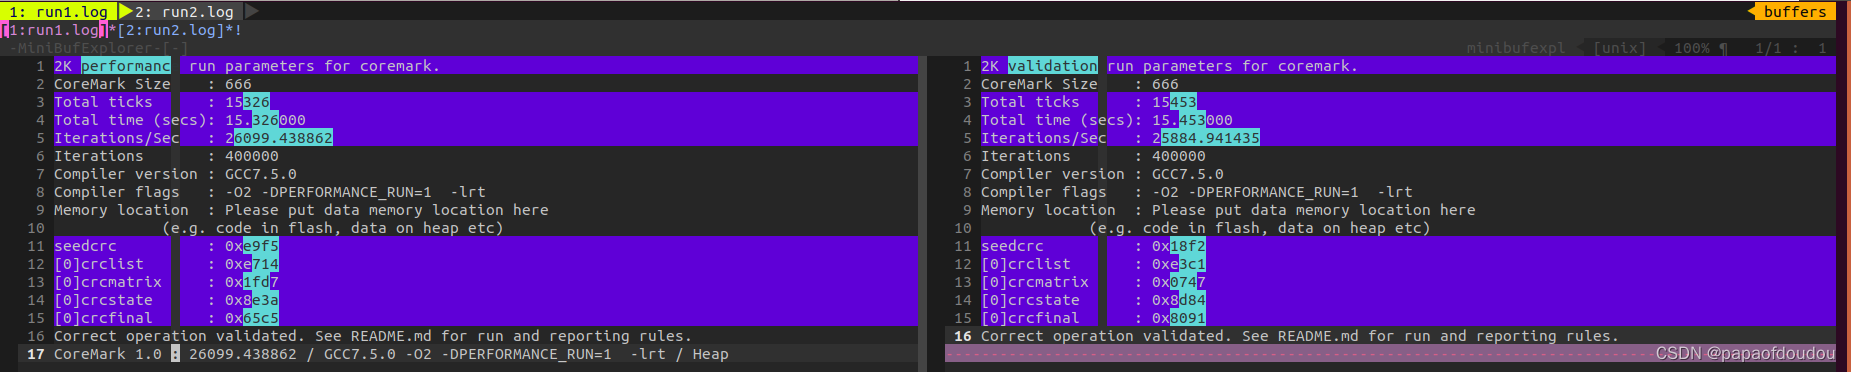Click line number 16 in right pane

click(x=963, y=336)
